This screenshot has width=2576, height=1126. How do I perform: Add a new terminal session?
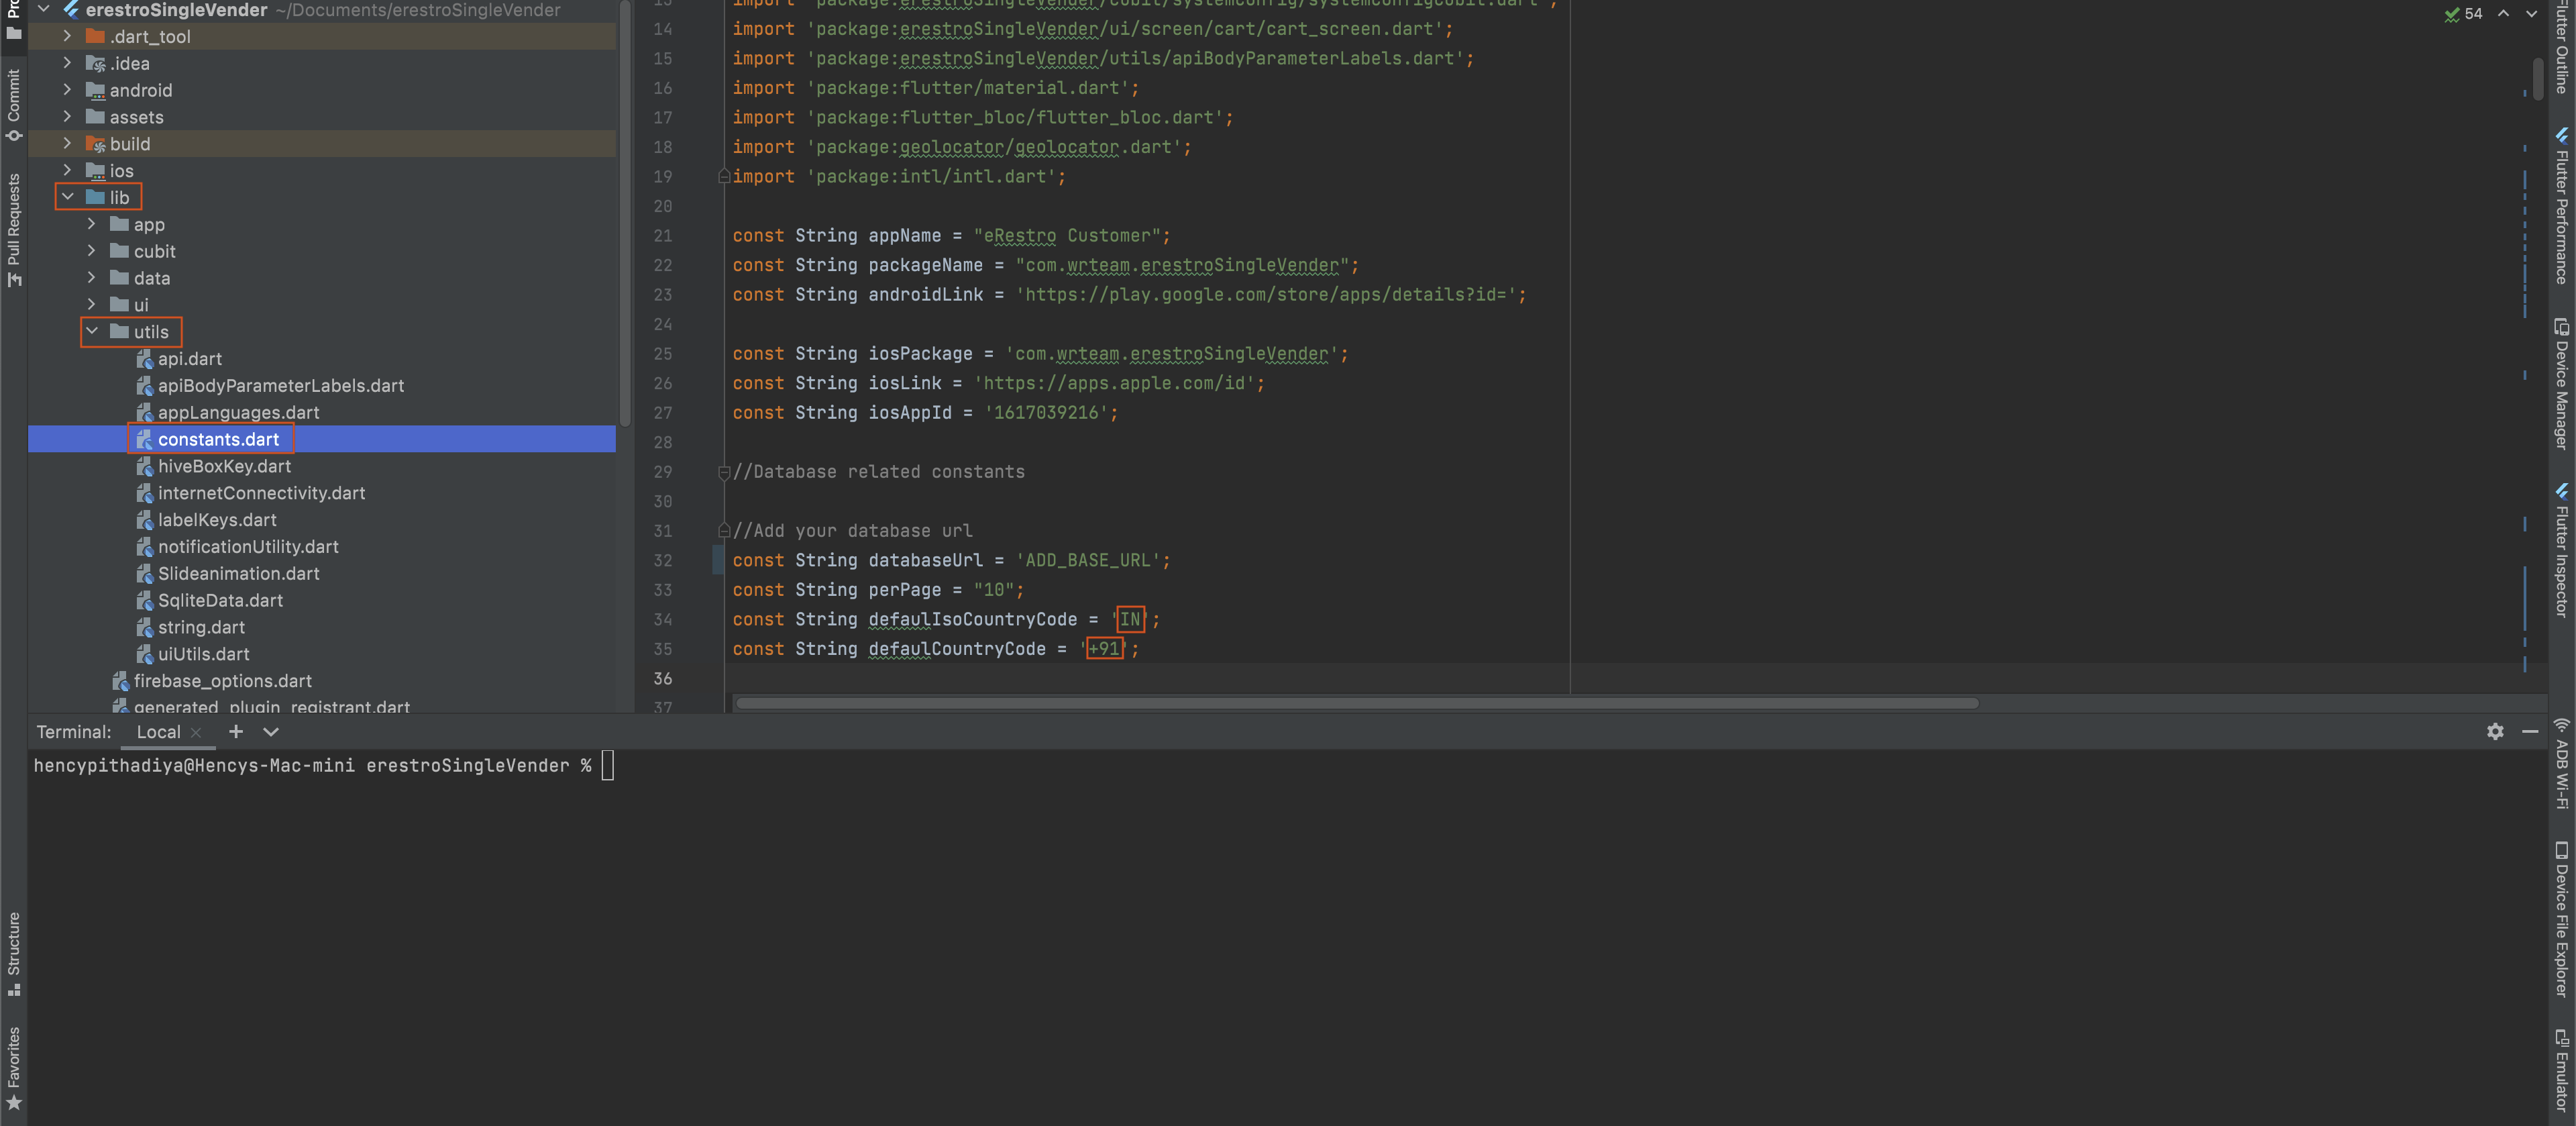[236, 732]
